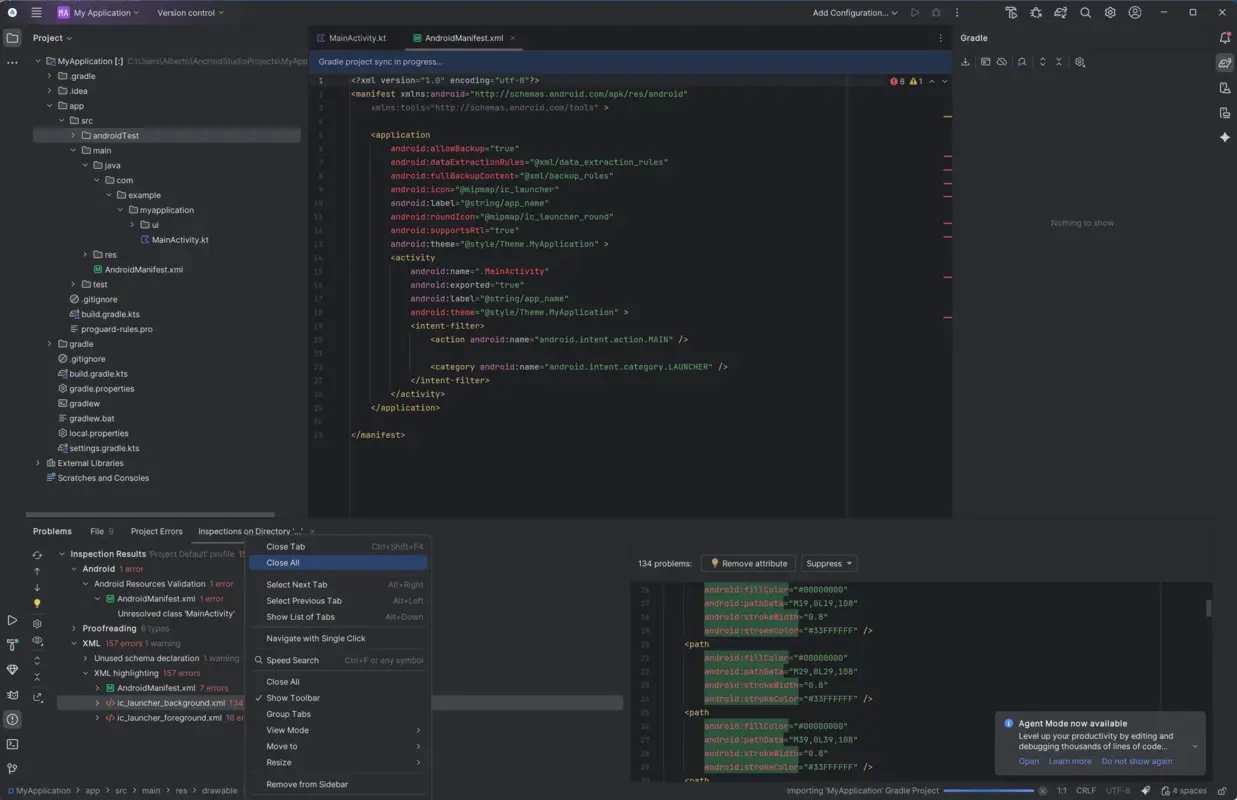Open the Terminal tool window

pos(13,743)
